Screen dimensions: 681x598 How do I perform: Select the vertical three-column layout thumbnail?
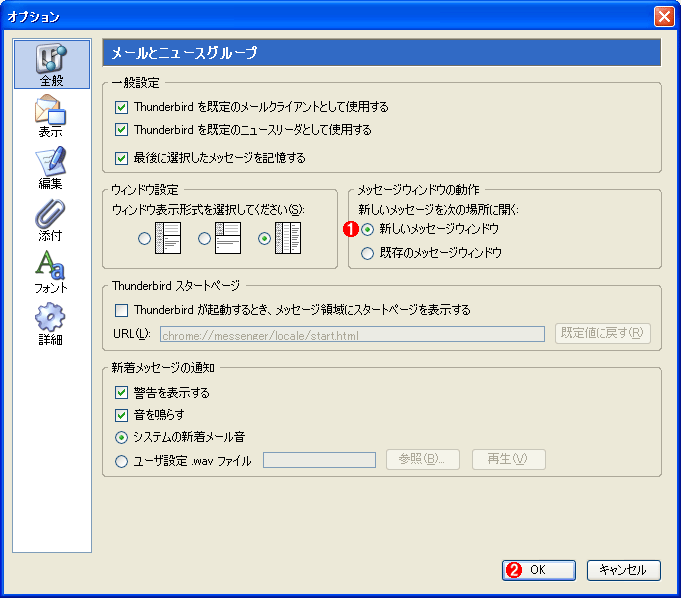(288, 238)
